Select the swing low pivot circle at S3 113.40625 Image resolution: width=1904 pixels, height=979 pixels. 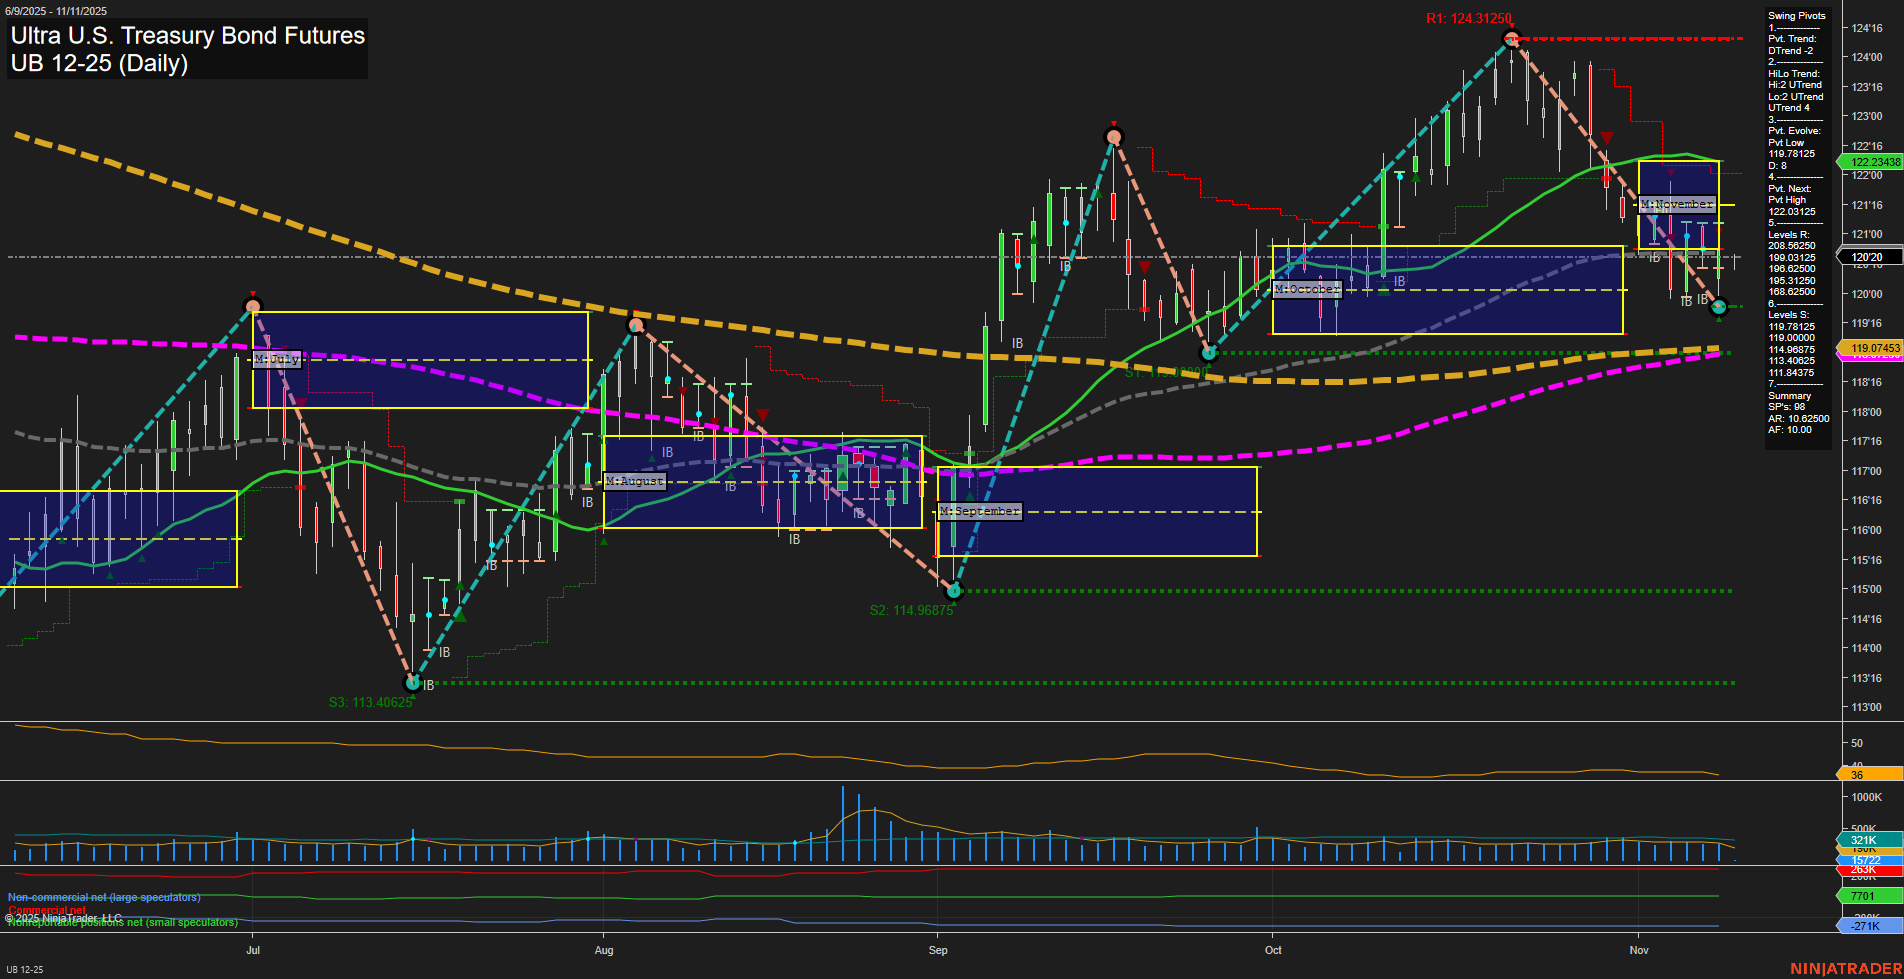[x=412, y=683]
